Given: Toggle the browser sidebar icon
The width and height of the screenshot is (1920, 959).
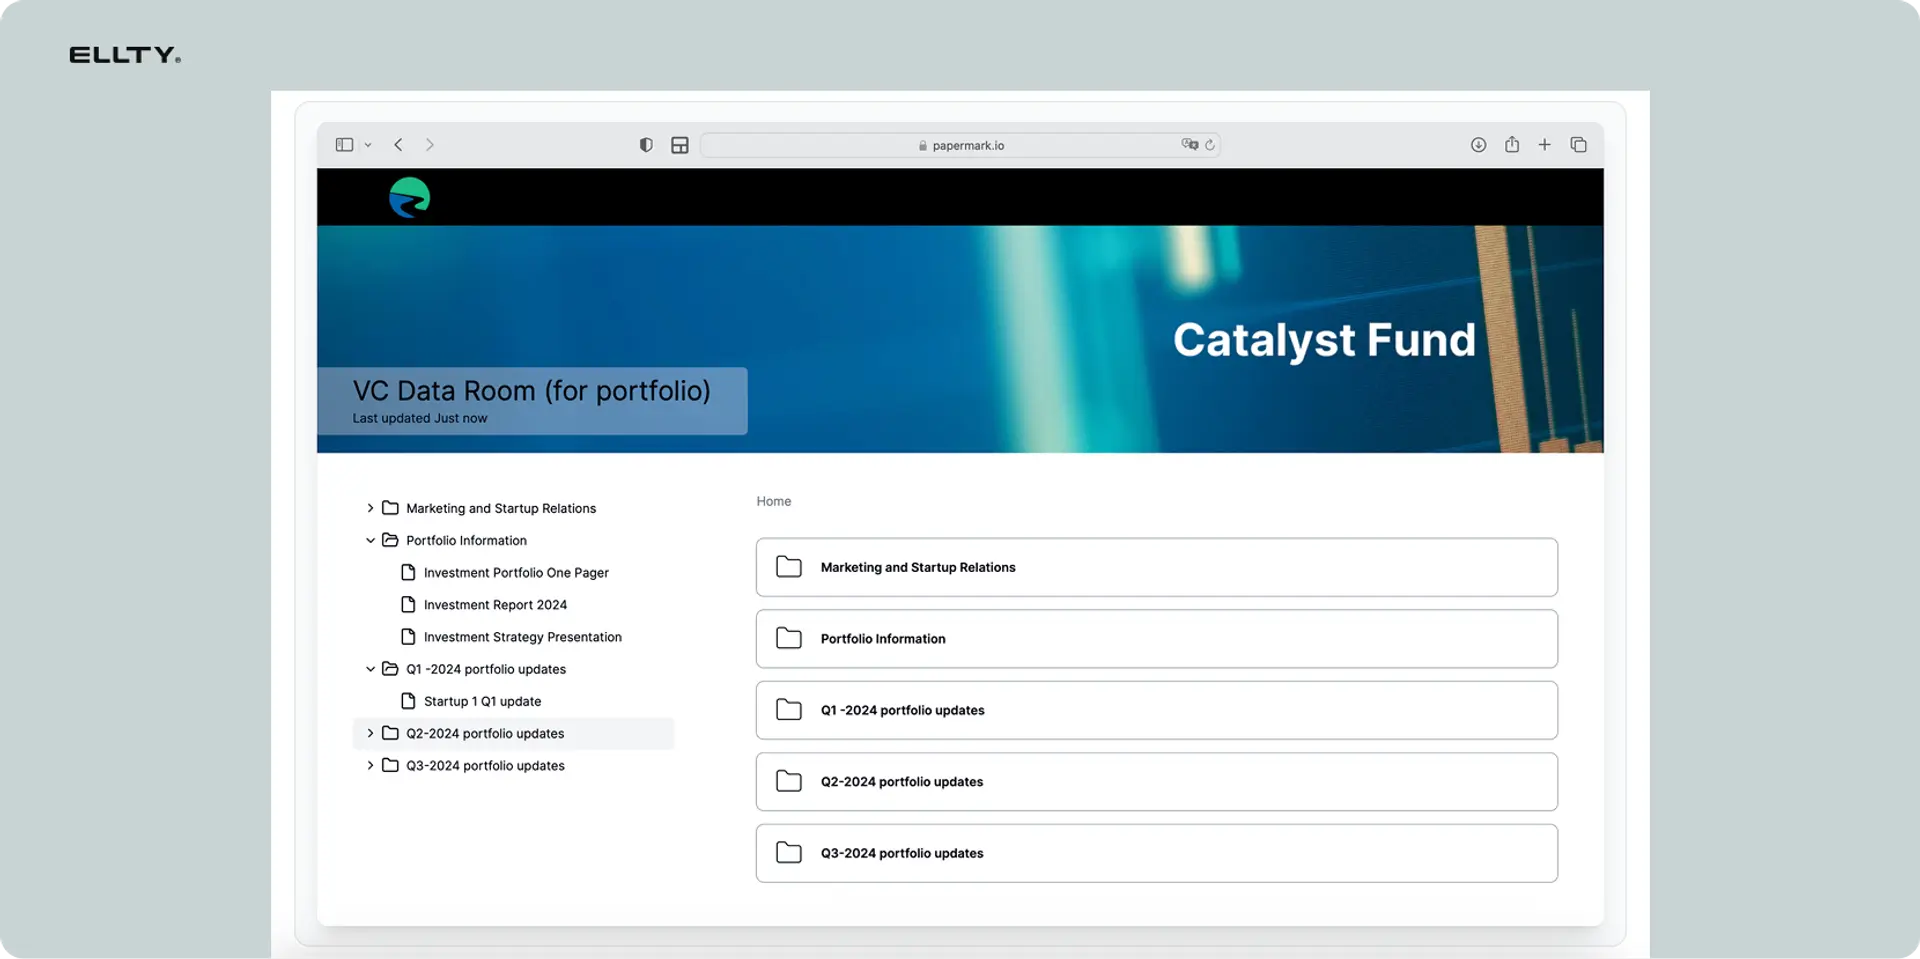Looking at the screenshot, I should click(344, 145).
